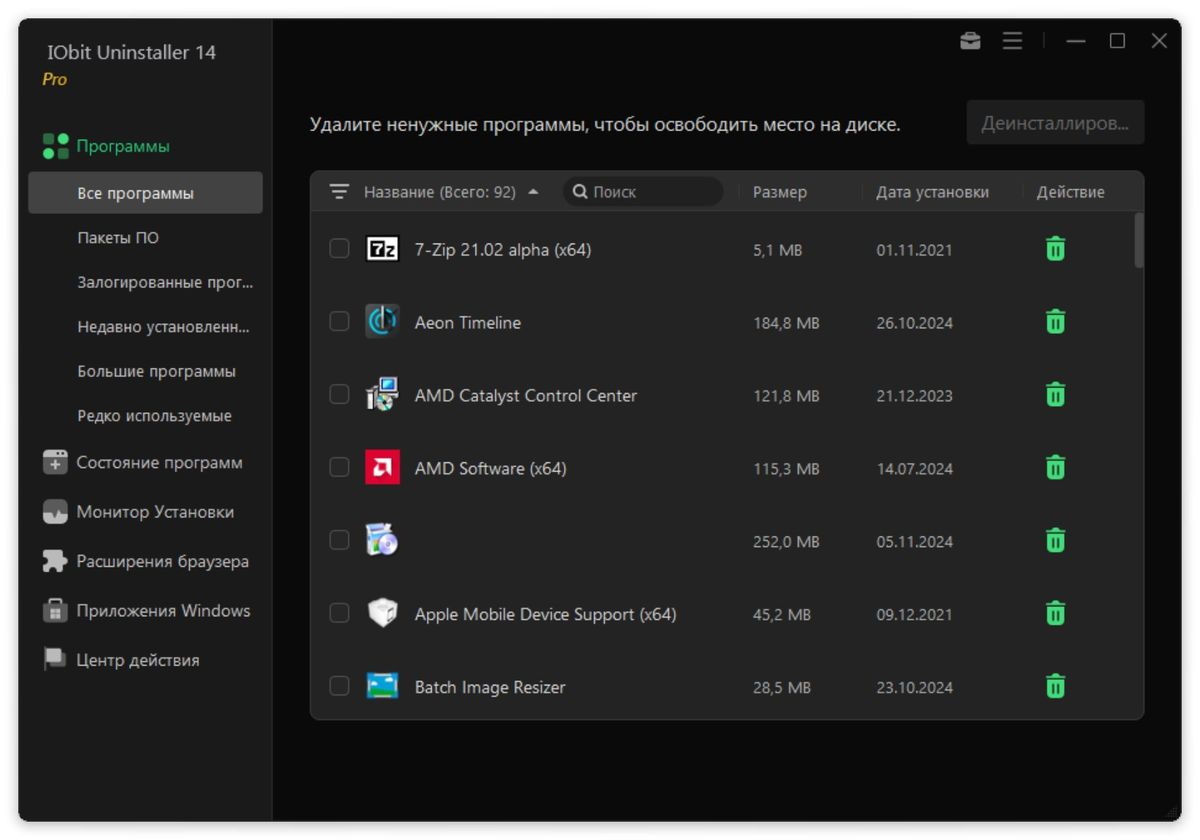Screen dimensions: 1200x840
Task: Open the filter list icon beside Название
Action: (340, 192)
